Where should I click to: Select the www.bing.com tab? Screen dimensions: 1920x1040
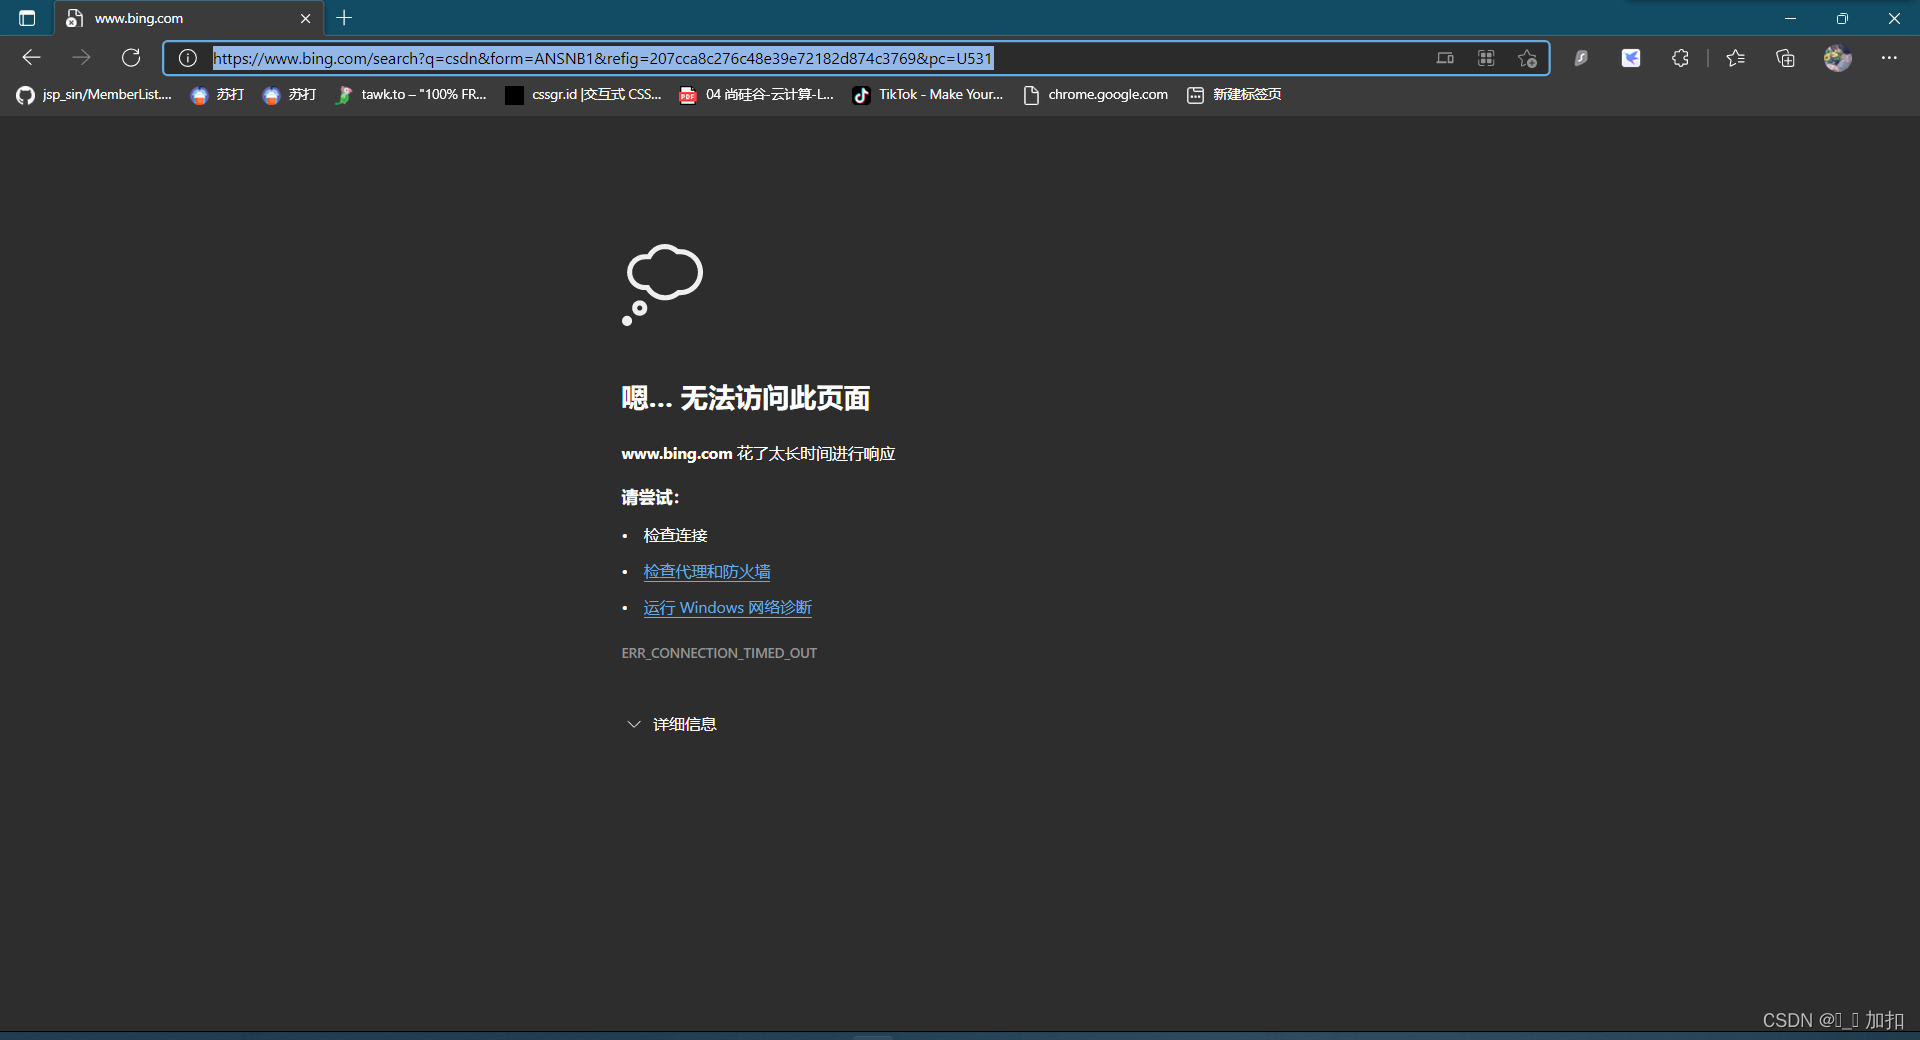pos(188,18)
